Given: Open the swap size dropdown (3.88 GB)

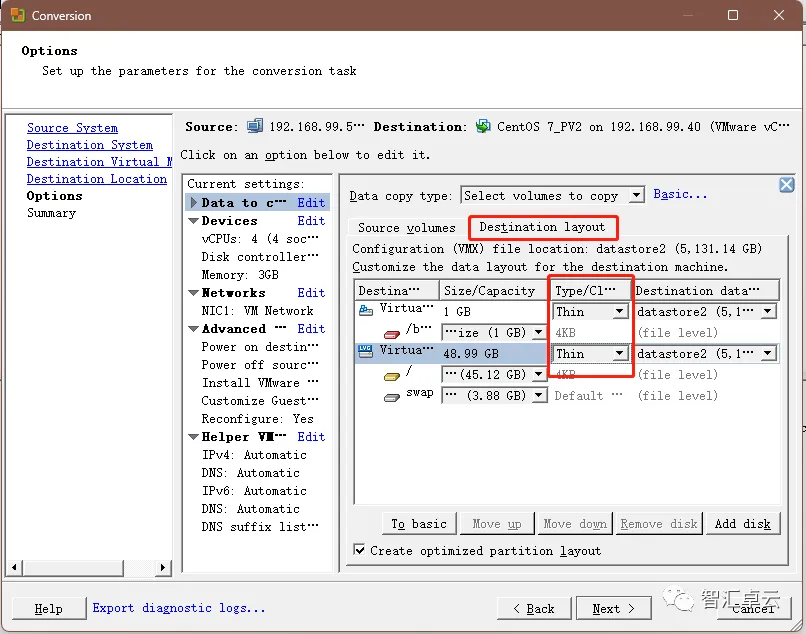Looking at the screenshot, I should pyautogui.click(x=538, y=395).
